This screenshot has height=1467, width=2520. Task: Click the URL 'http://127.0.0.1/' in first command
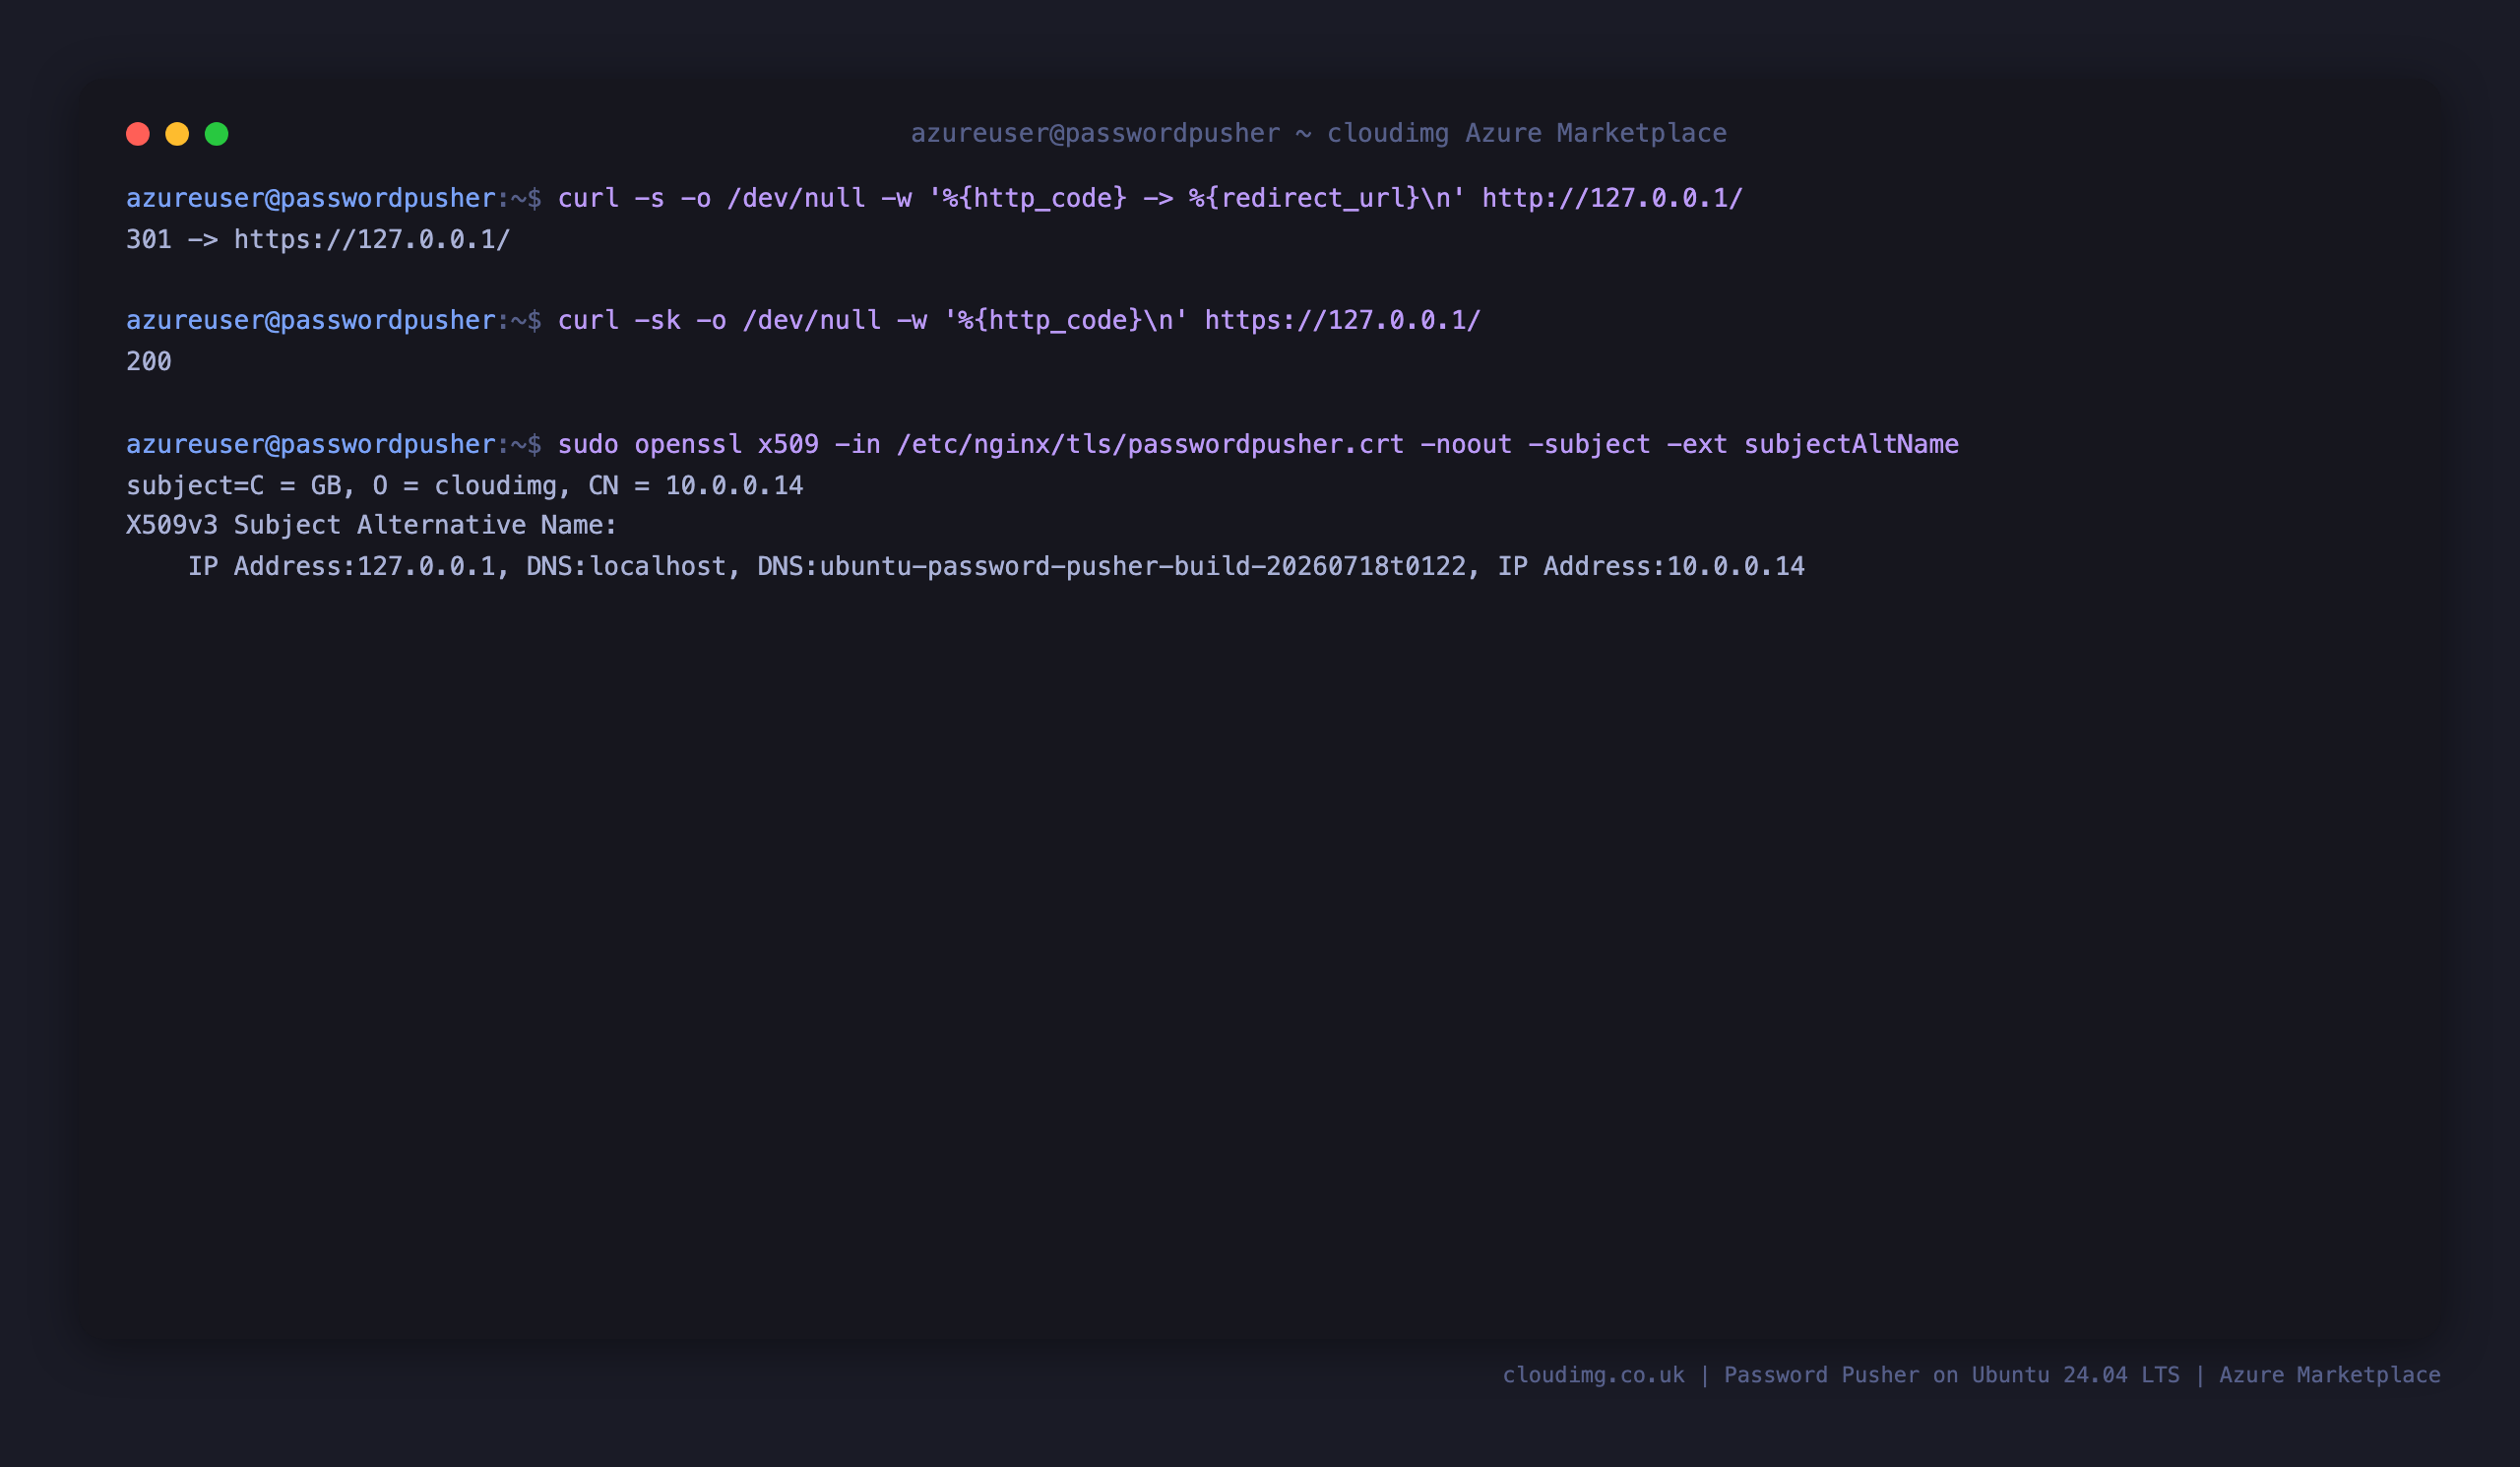pyautogui.click(x=1612, y=198)
